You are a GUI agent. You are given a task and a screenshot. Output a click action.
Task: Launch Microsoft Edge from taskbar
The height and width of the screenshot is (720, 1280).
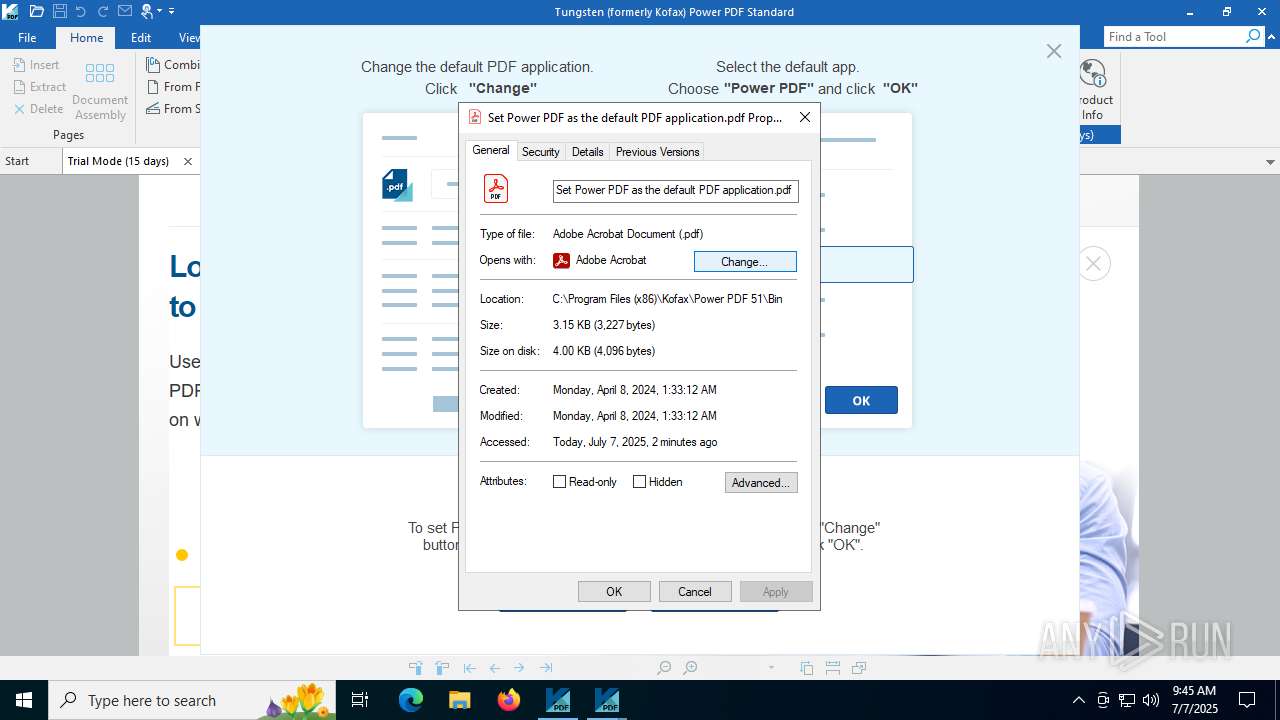411,700
